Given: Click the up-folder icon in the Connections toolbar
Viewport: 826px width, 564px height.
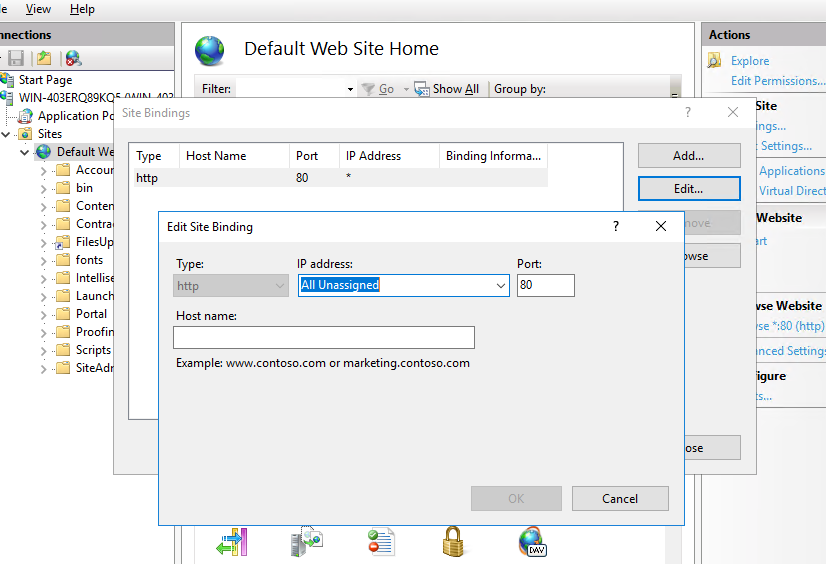Looking at the screenshot, I should pos(44,58).
